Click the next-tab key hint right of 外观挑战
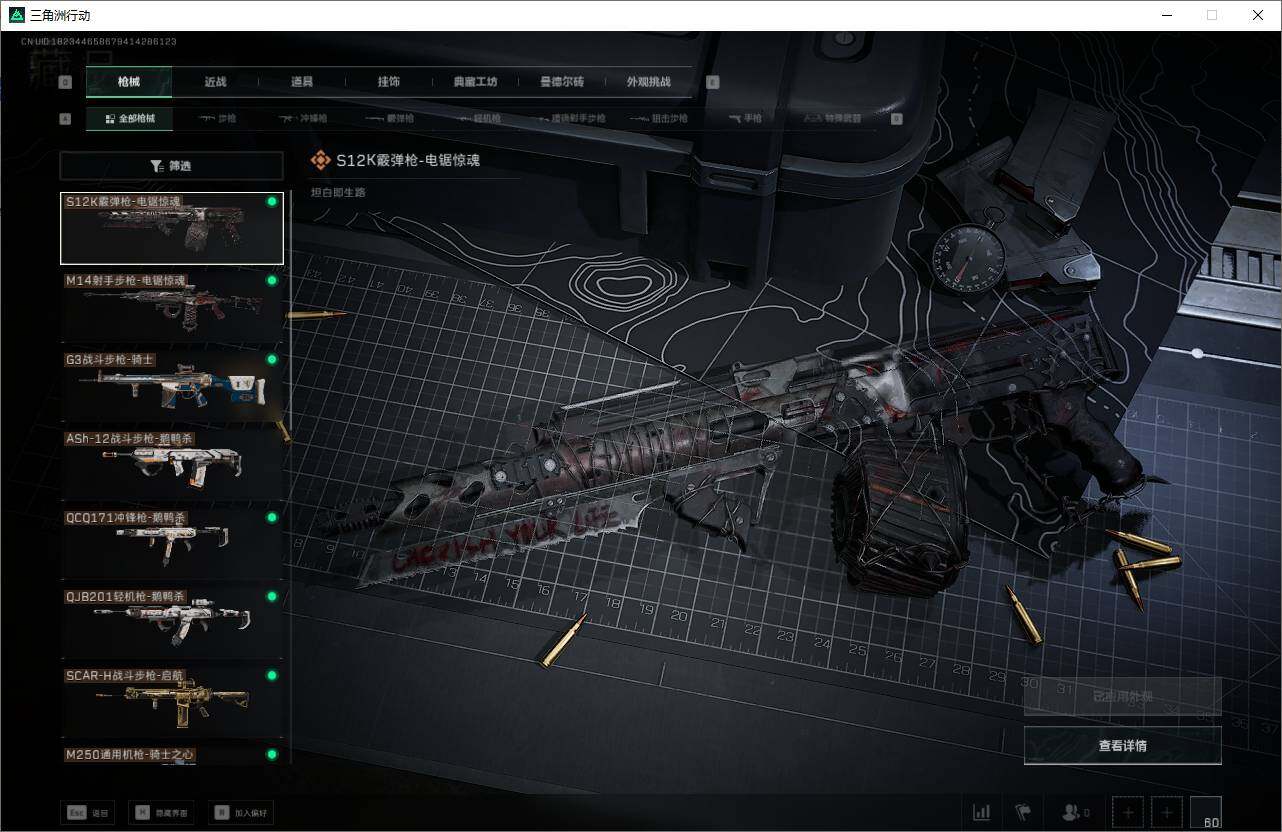 (713, 82)
